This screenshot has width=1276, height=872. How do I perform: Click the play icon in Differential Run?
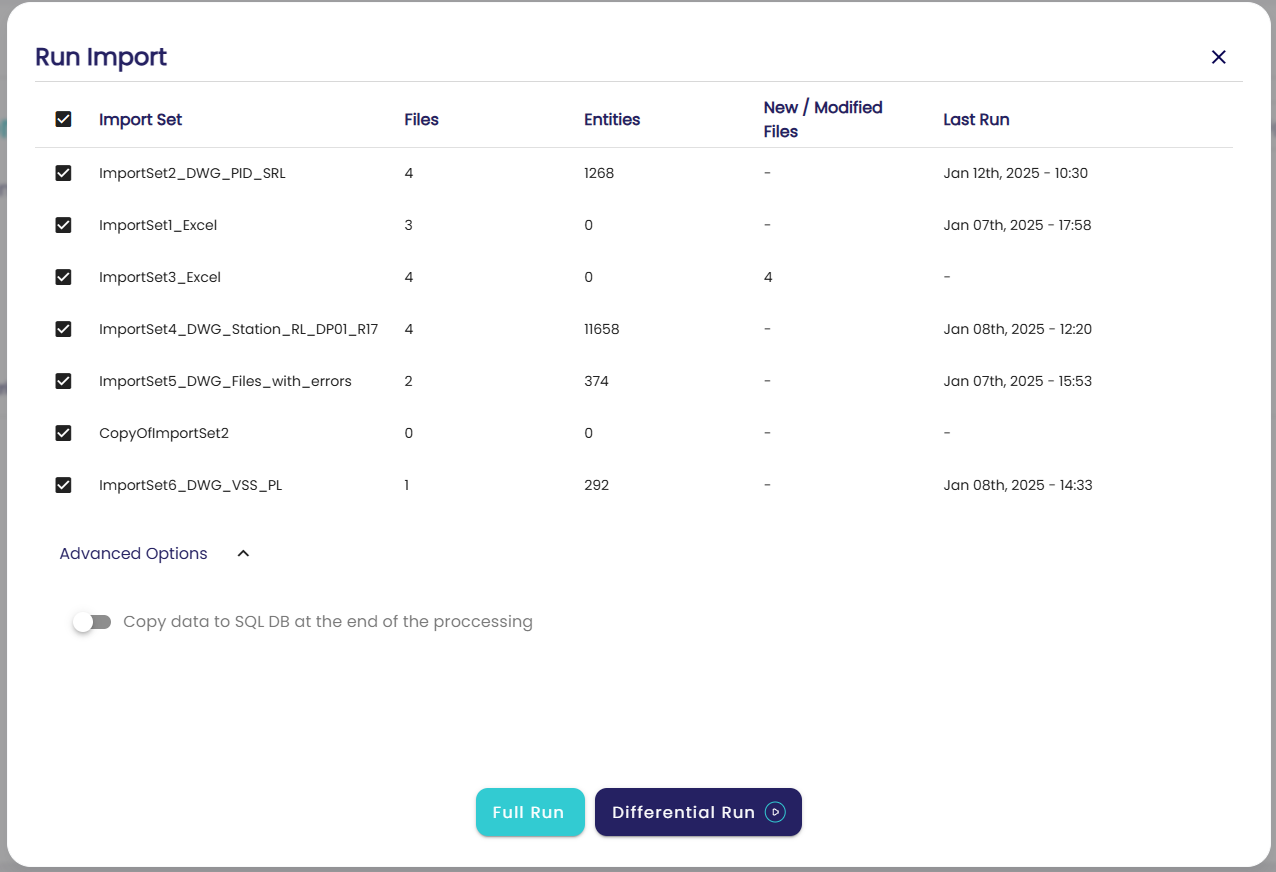(x=775, y=812)
